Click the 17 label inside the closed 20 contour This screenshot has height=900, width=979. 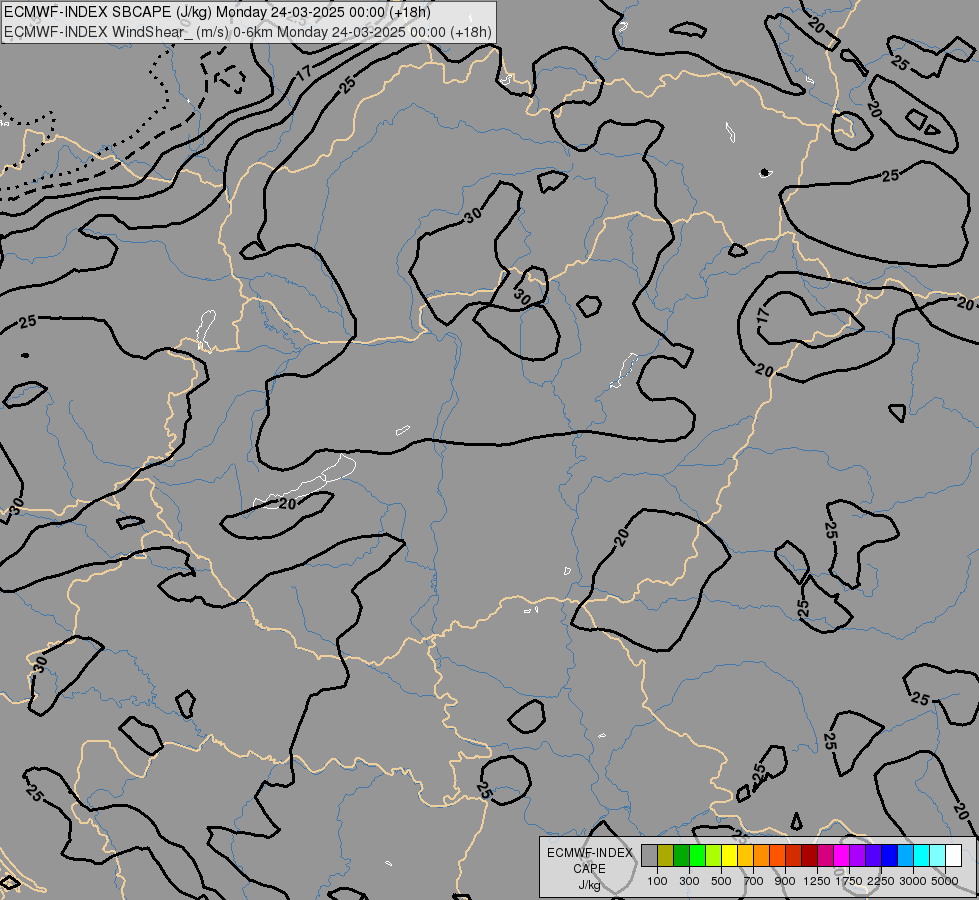click(763, 315)
